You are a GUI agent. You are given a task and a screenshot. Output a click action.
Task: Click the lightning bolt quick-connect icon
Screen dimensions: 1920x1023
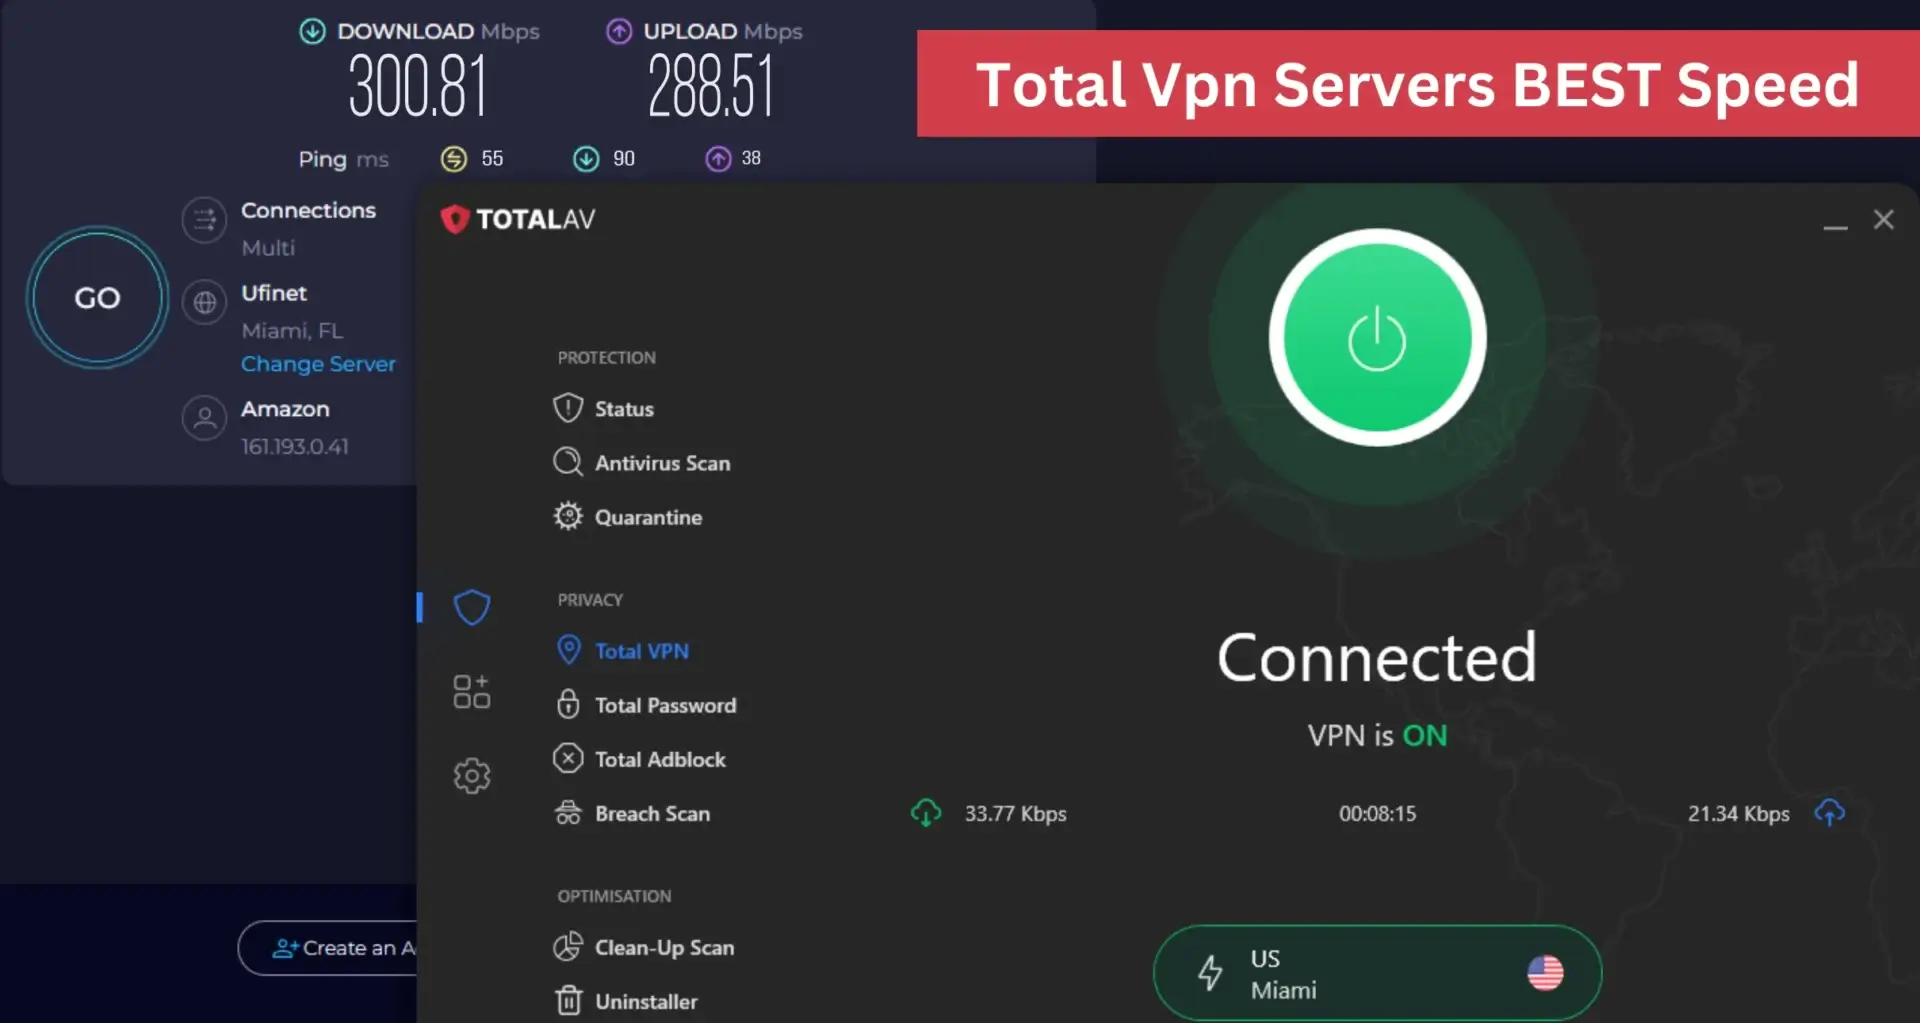pos(1210,973)
